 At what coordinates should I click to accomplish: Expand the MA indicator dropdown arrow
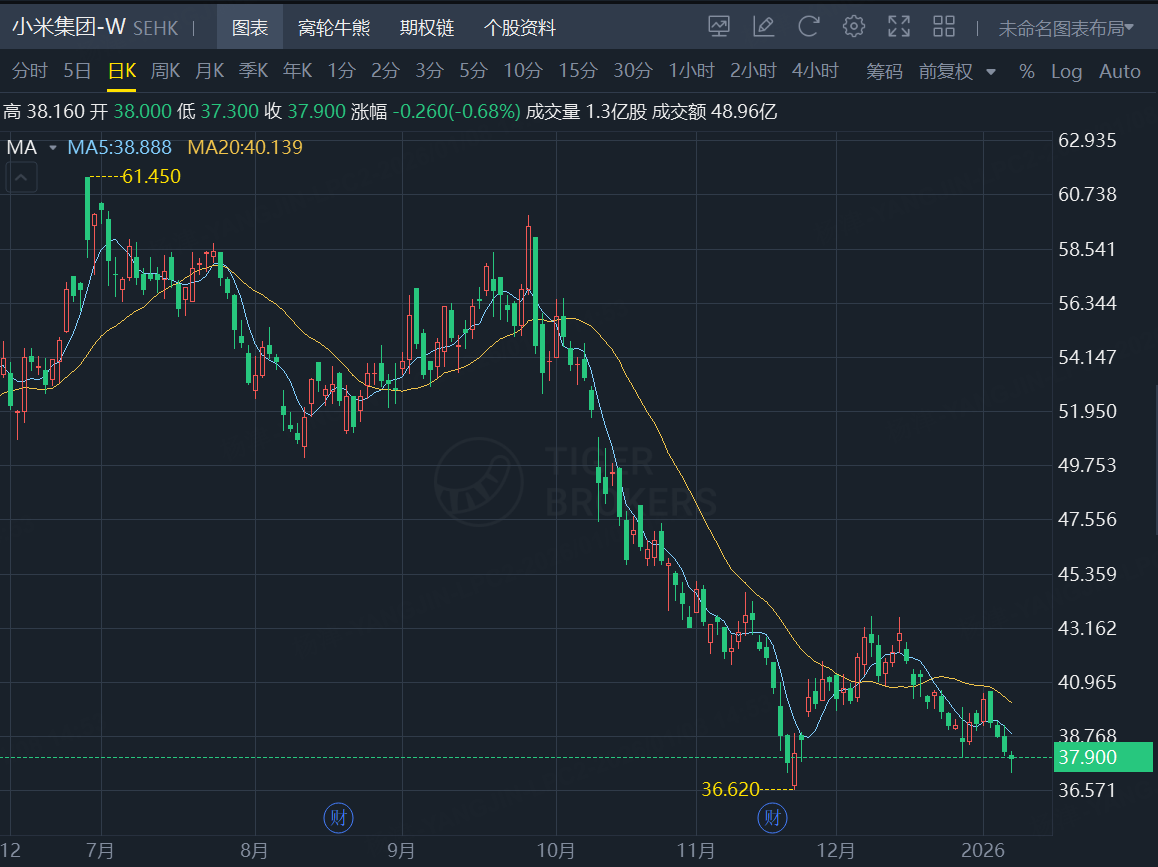click(x=52, y=148)
